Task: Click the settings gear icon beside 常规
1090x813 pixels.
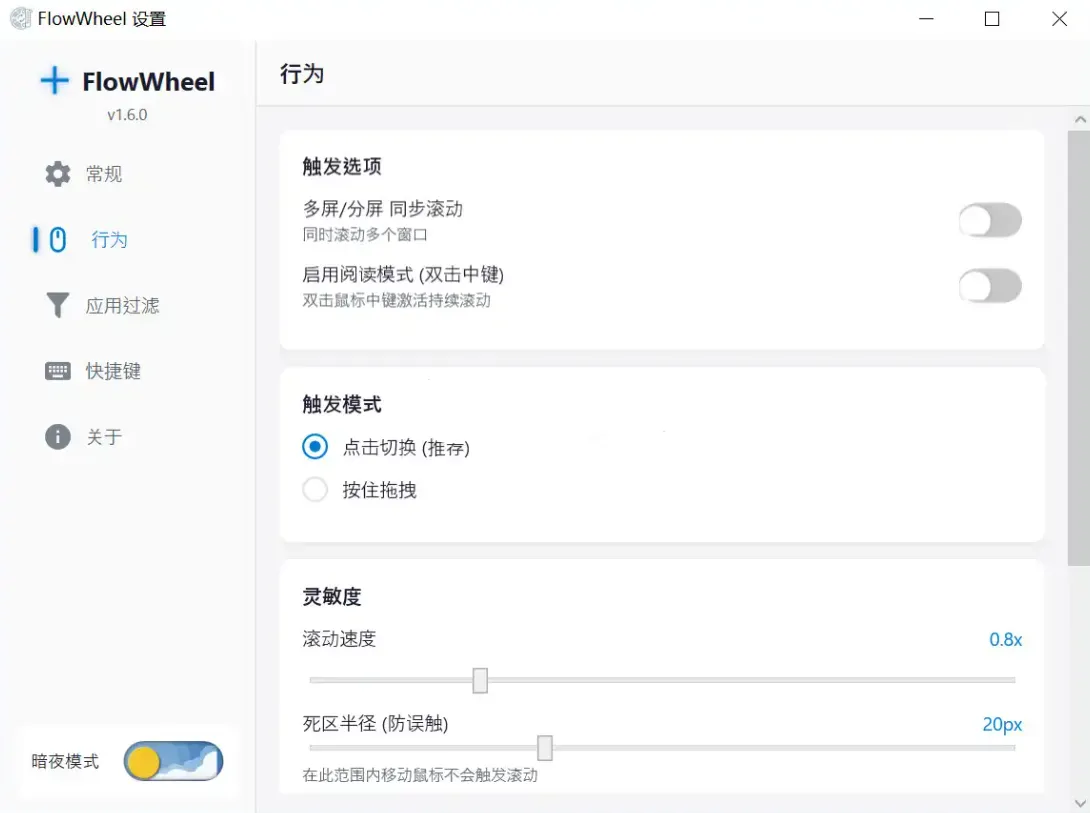Action: click(x=57, y=173)
